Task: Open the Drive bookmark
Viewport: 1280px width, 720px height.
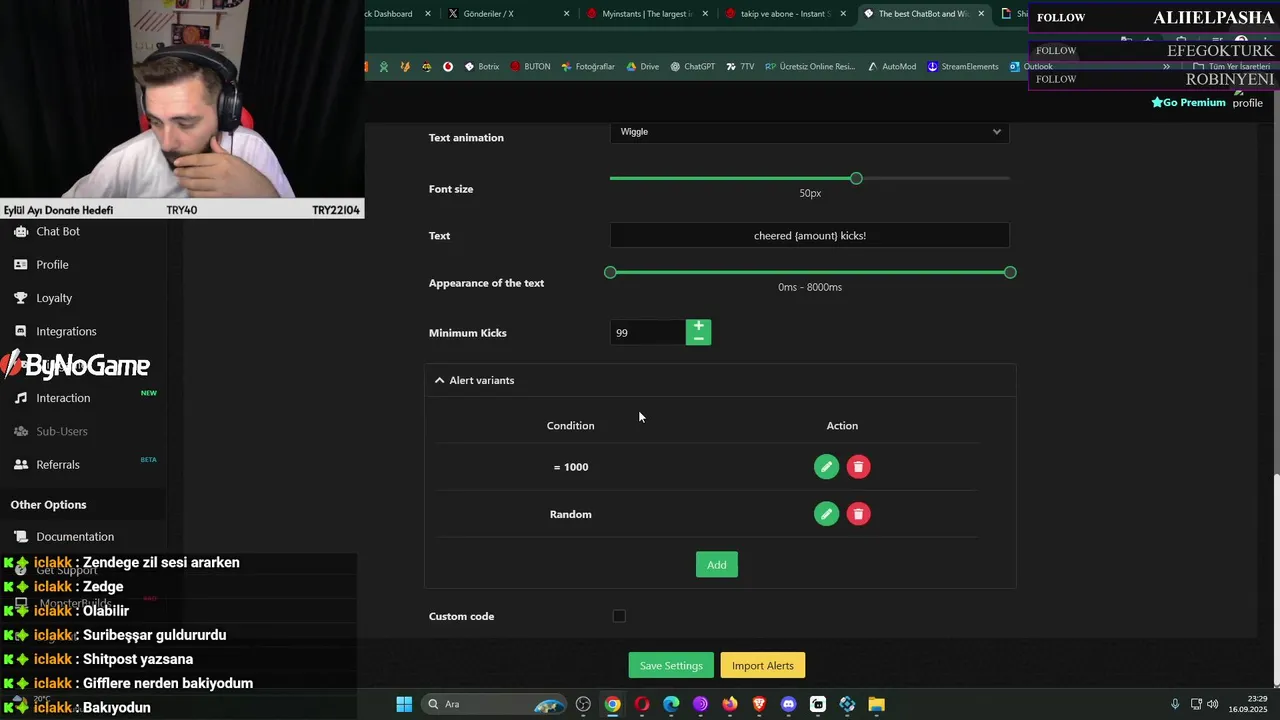Action: [642, 67]
